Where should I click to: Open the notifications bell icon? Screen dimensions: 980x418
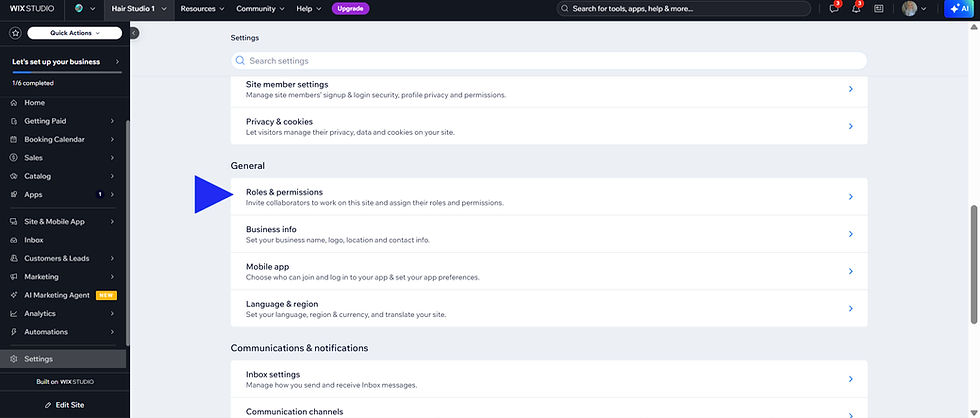pos(856,9)
